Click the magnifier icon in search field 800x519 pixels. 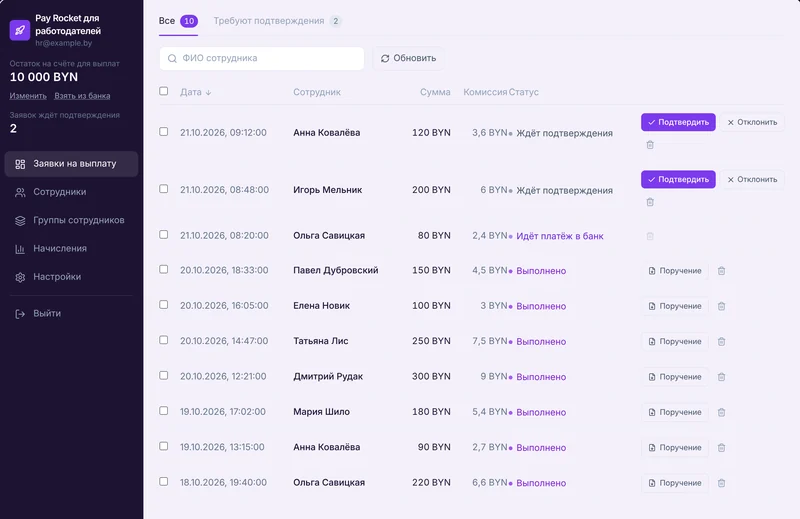pyautogui.click(x=172, y=58)
